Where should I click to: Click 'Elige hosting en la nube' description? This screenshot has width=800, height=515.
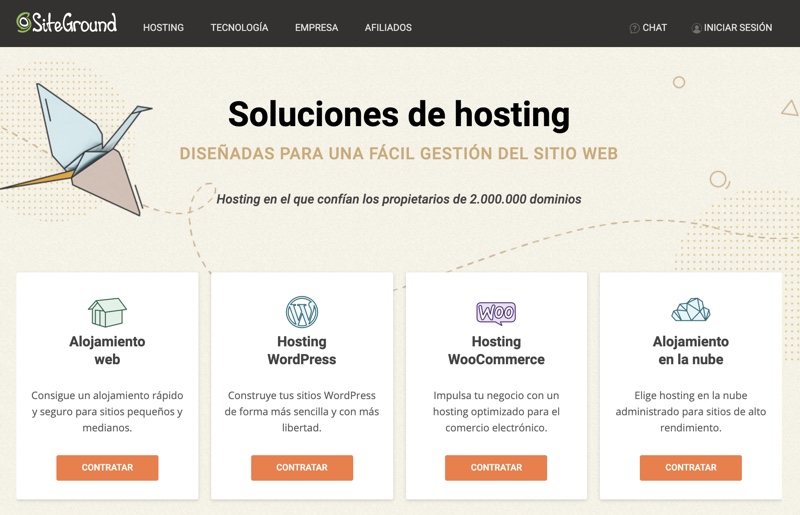coord(690,411)
